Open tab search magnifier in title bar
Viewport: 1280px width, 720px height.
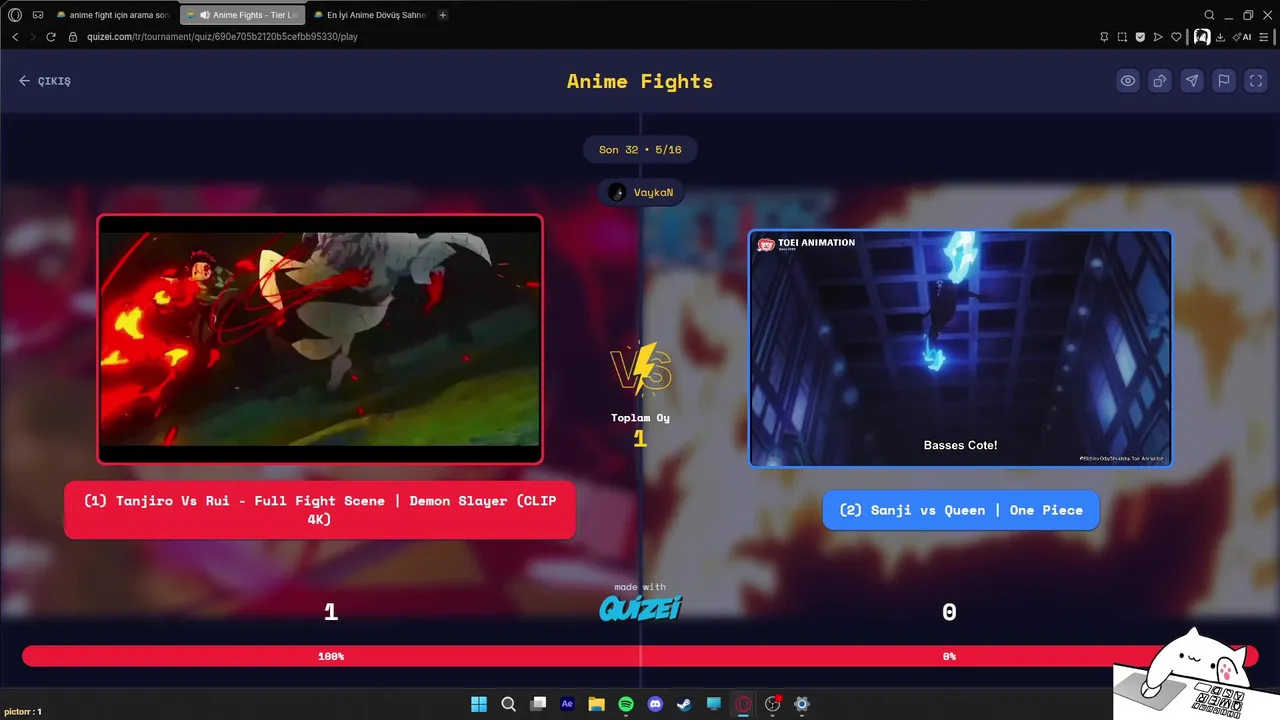[1209, 15]
